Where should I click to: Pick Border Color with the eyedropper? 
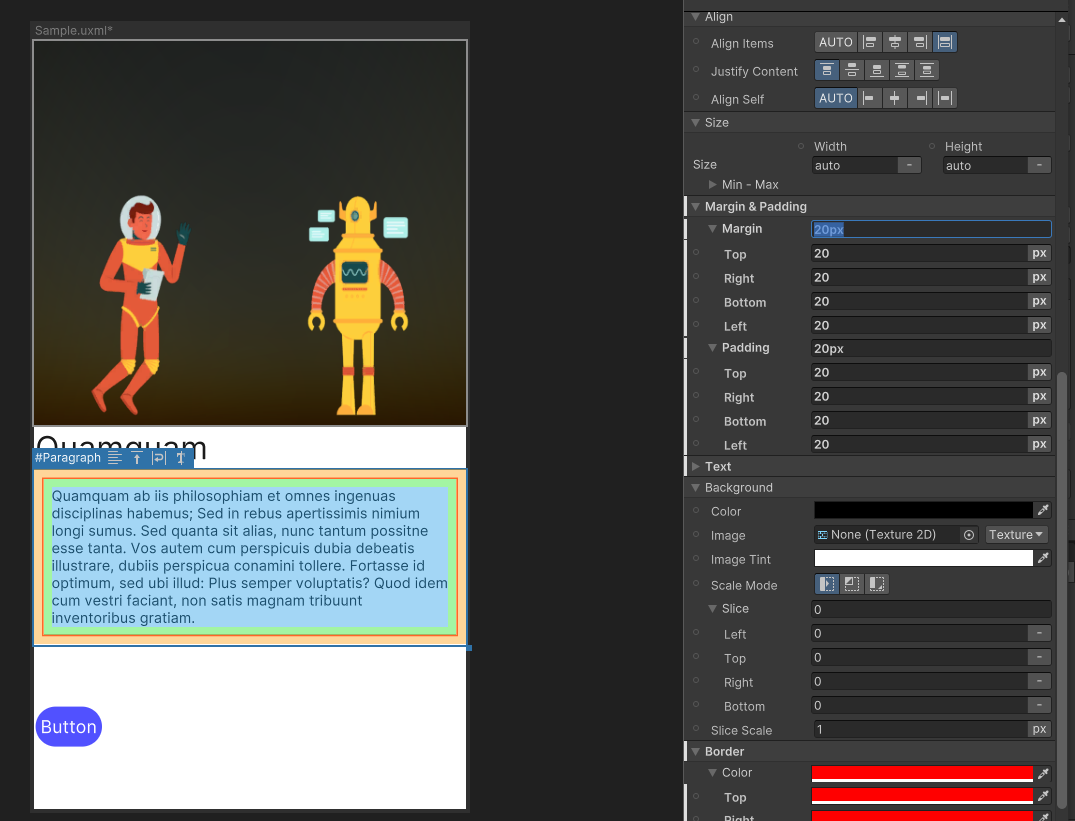coord(1043,774)
